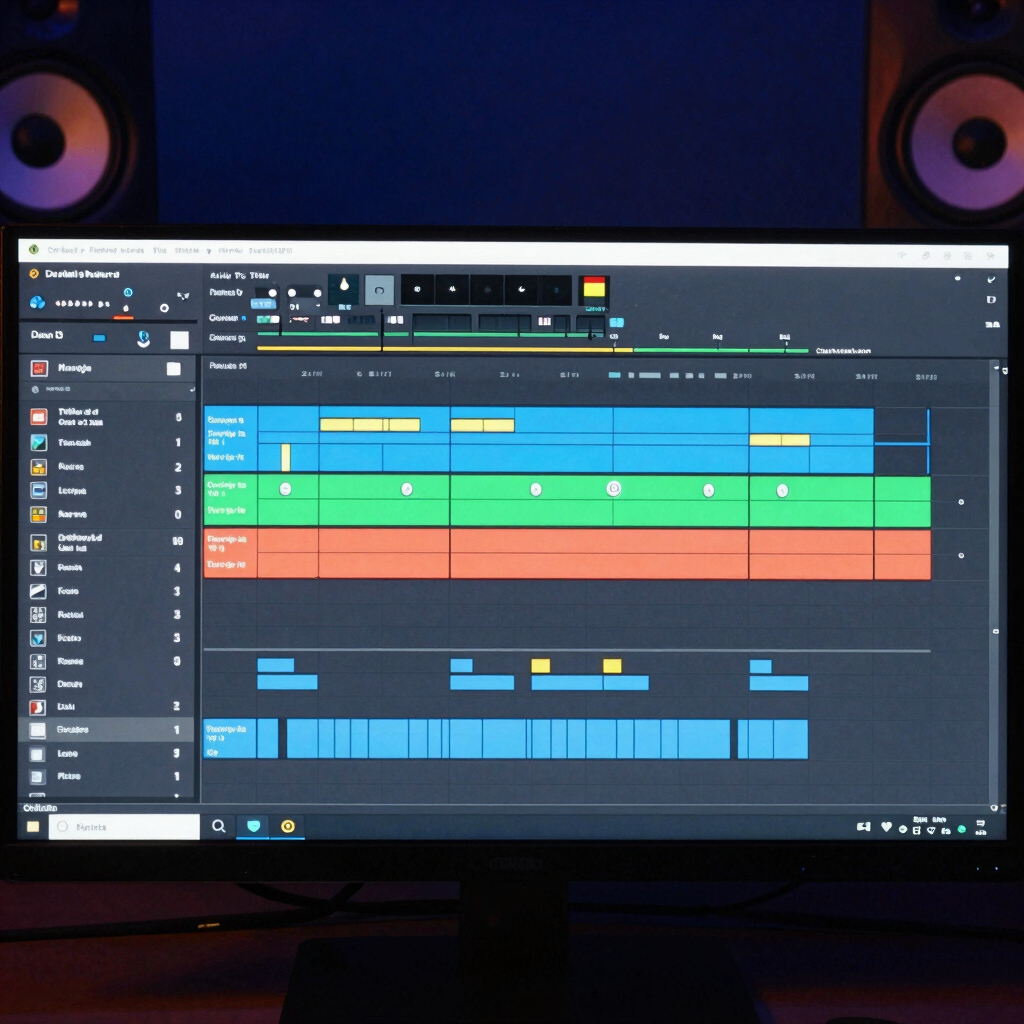This screenshot has height=1024, width=1024.
Task: Select the blue microphone-shaped icon in the side panel
Action: coord(144,338)
